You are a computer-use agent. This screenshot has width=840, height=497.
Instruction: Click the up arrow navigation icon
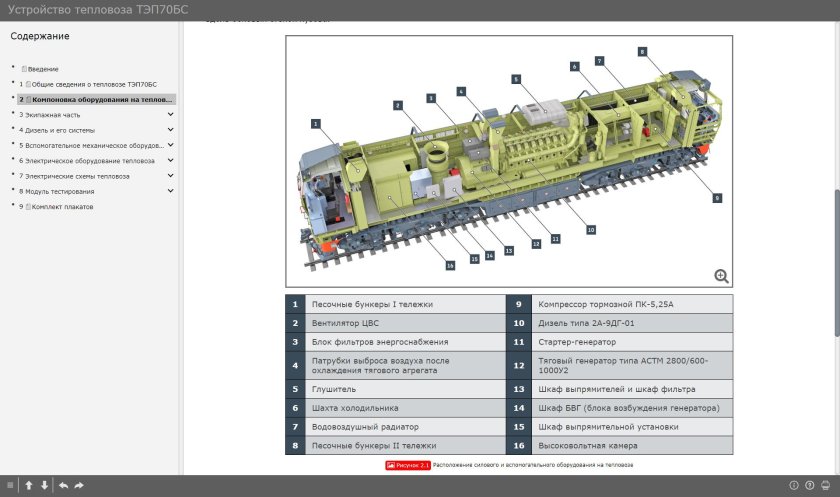click(29, 485)
